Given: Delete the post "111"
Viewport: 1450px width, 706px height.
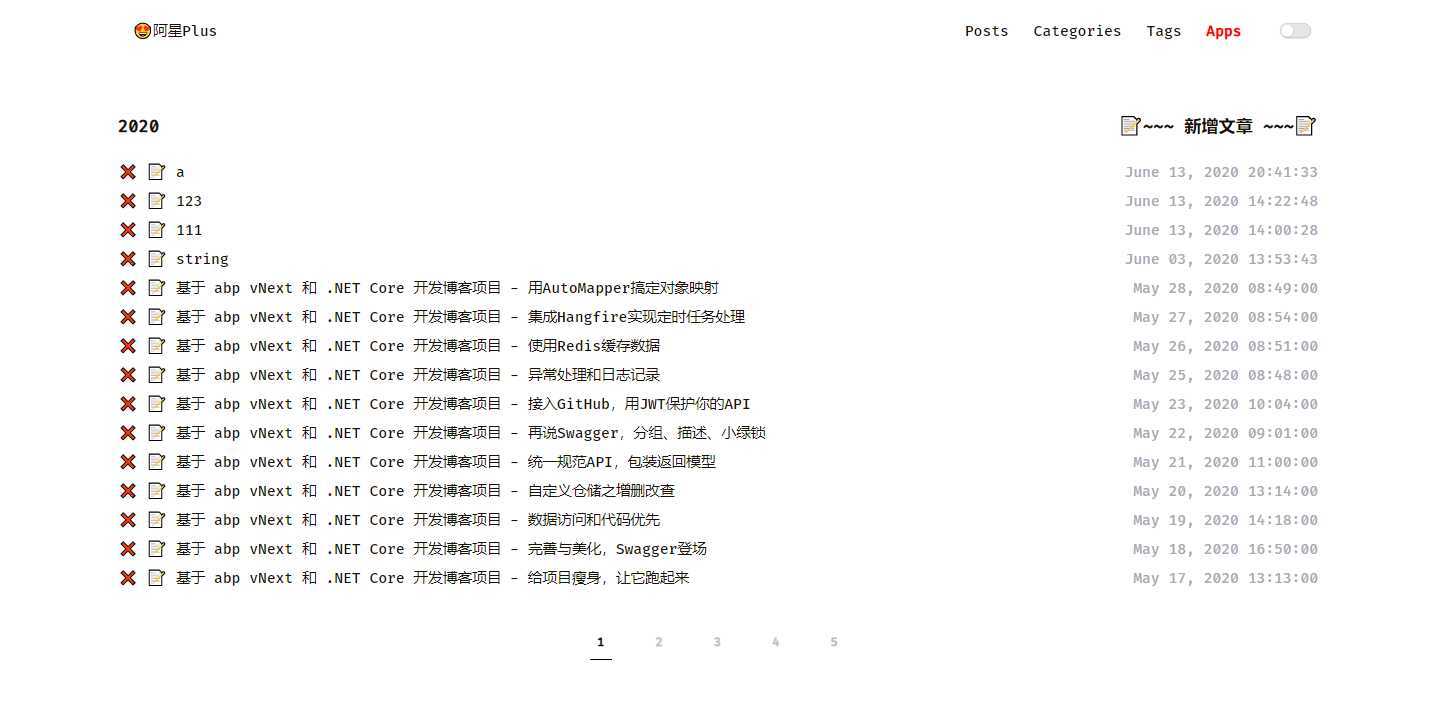Looking at the screenshot, I should point(128,229).
